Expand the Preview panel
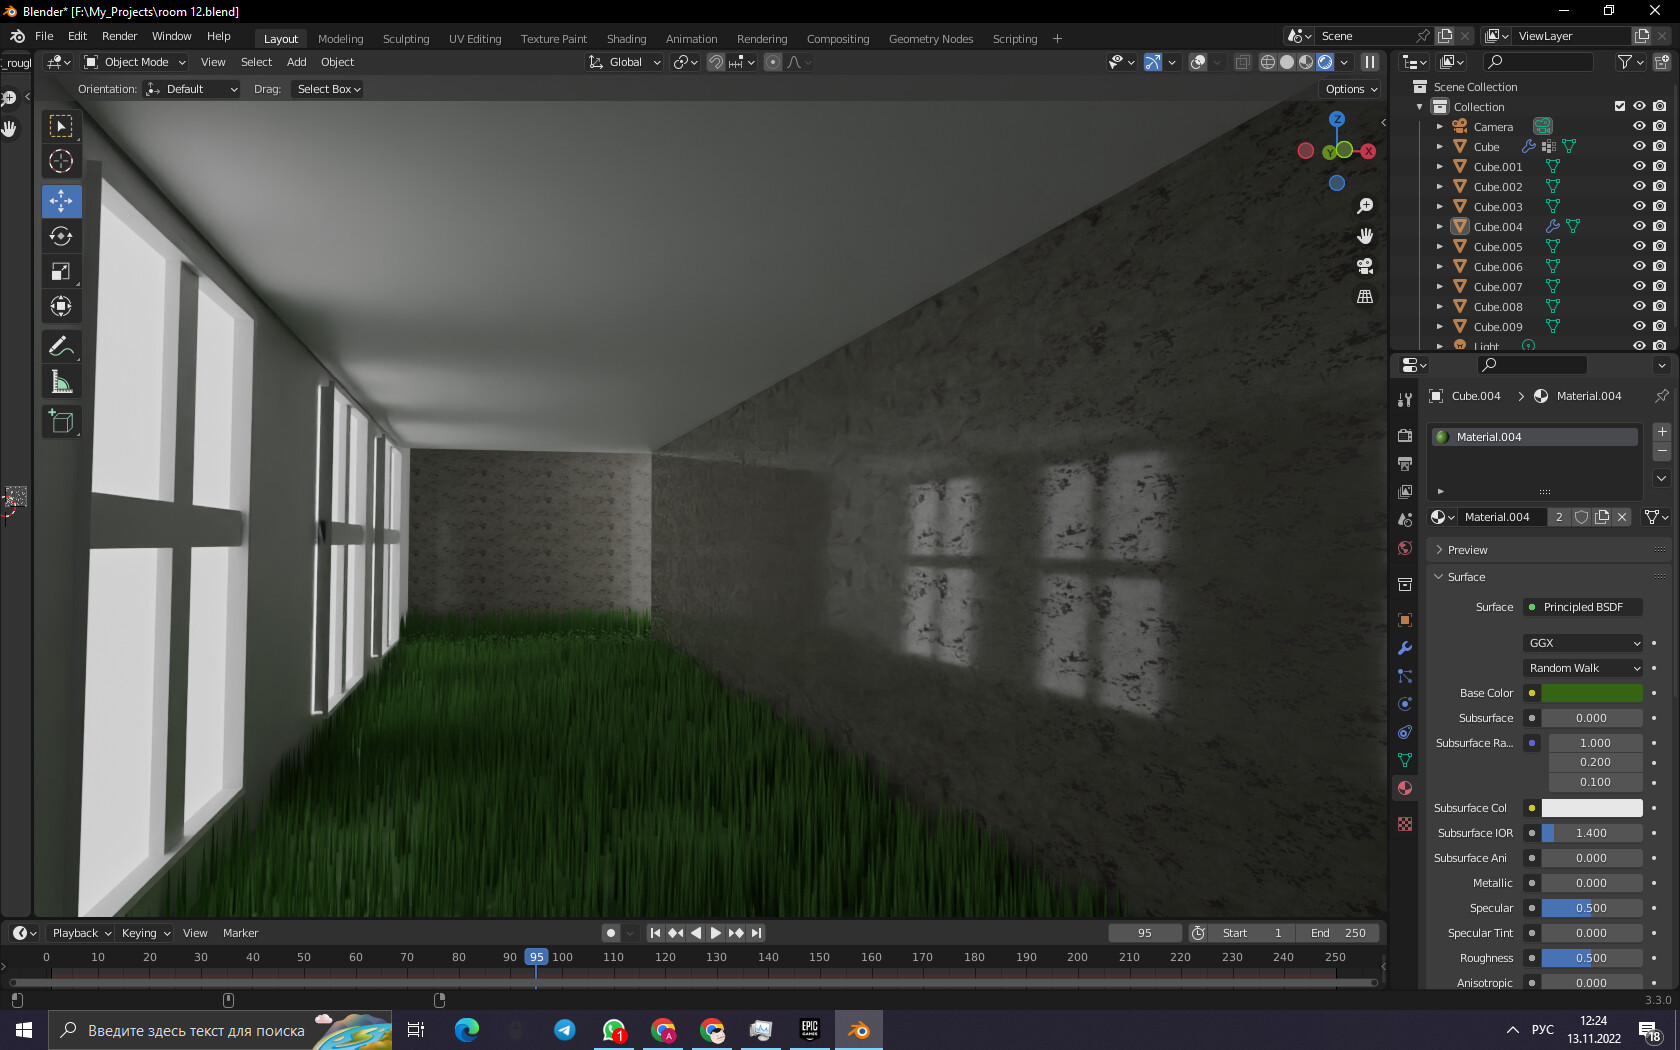Viewport: 1680px width, 1050px height. tap(1467, 550)
